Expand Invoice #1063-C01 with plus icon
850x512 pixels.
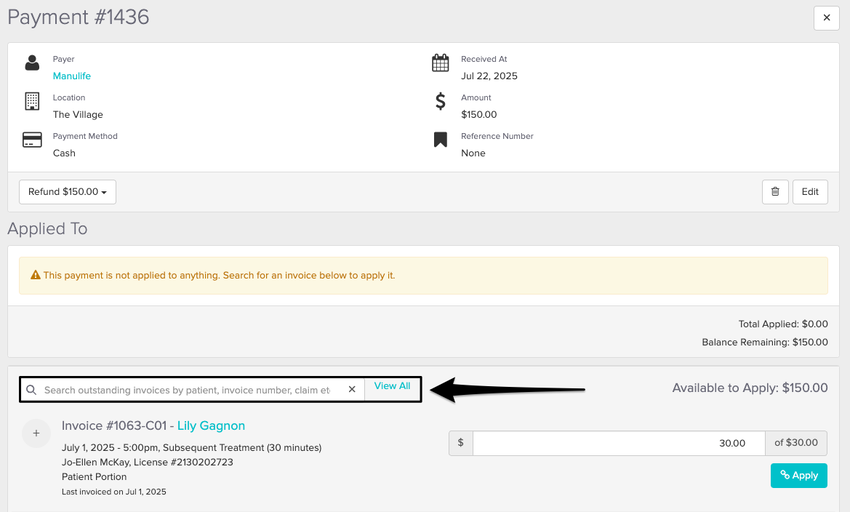36,433
